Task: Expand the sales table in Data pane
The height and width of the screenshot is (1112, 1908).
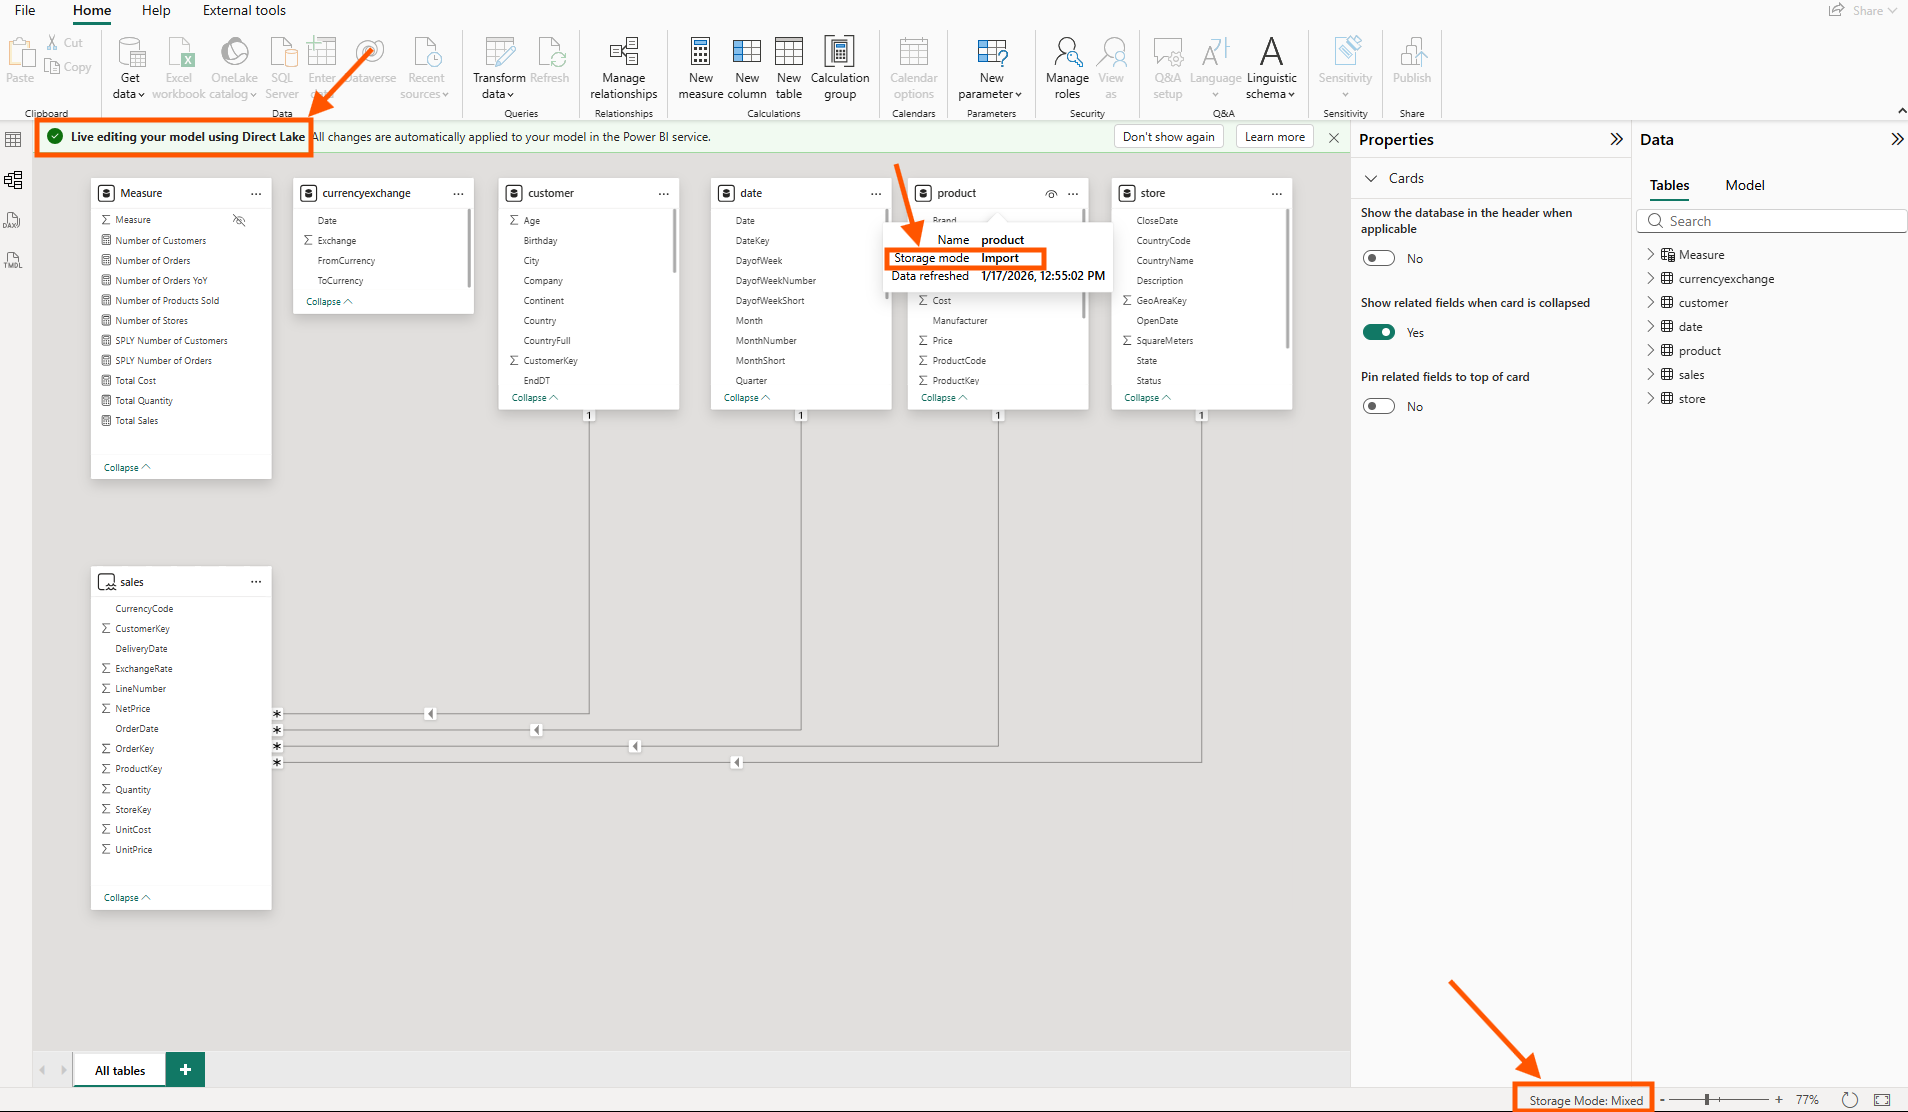Action: pos(1650,374)
